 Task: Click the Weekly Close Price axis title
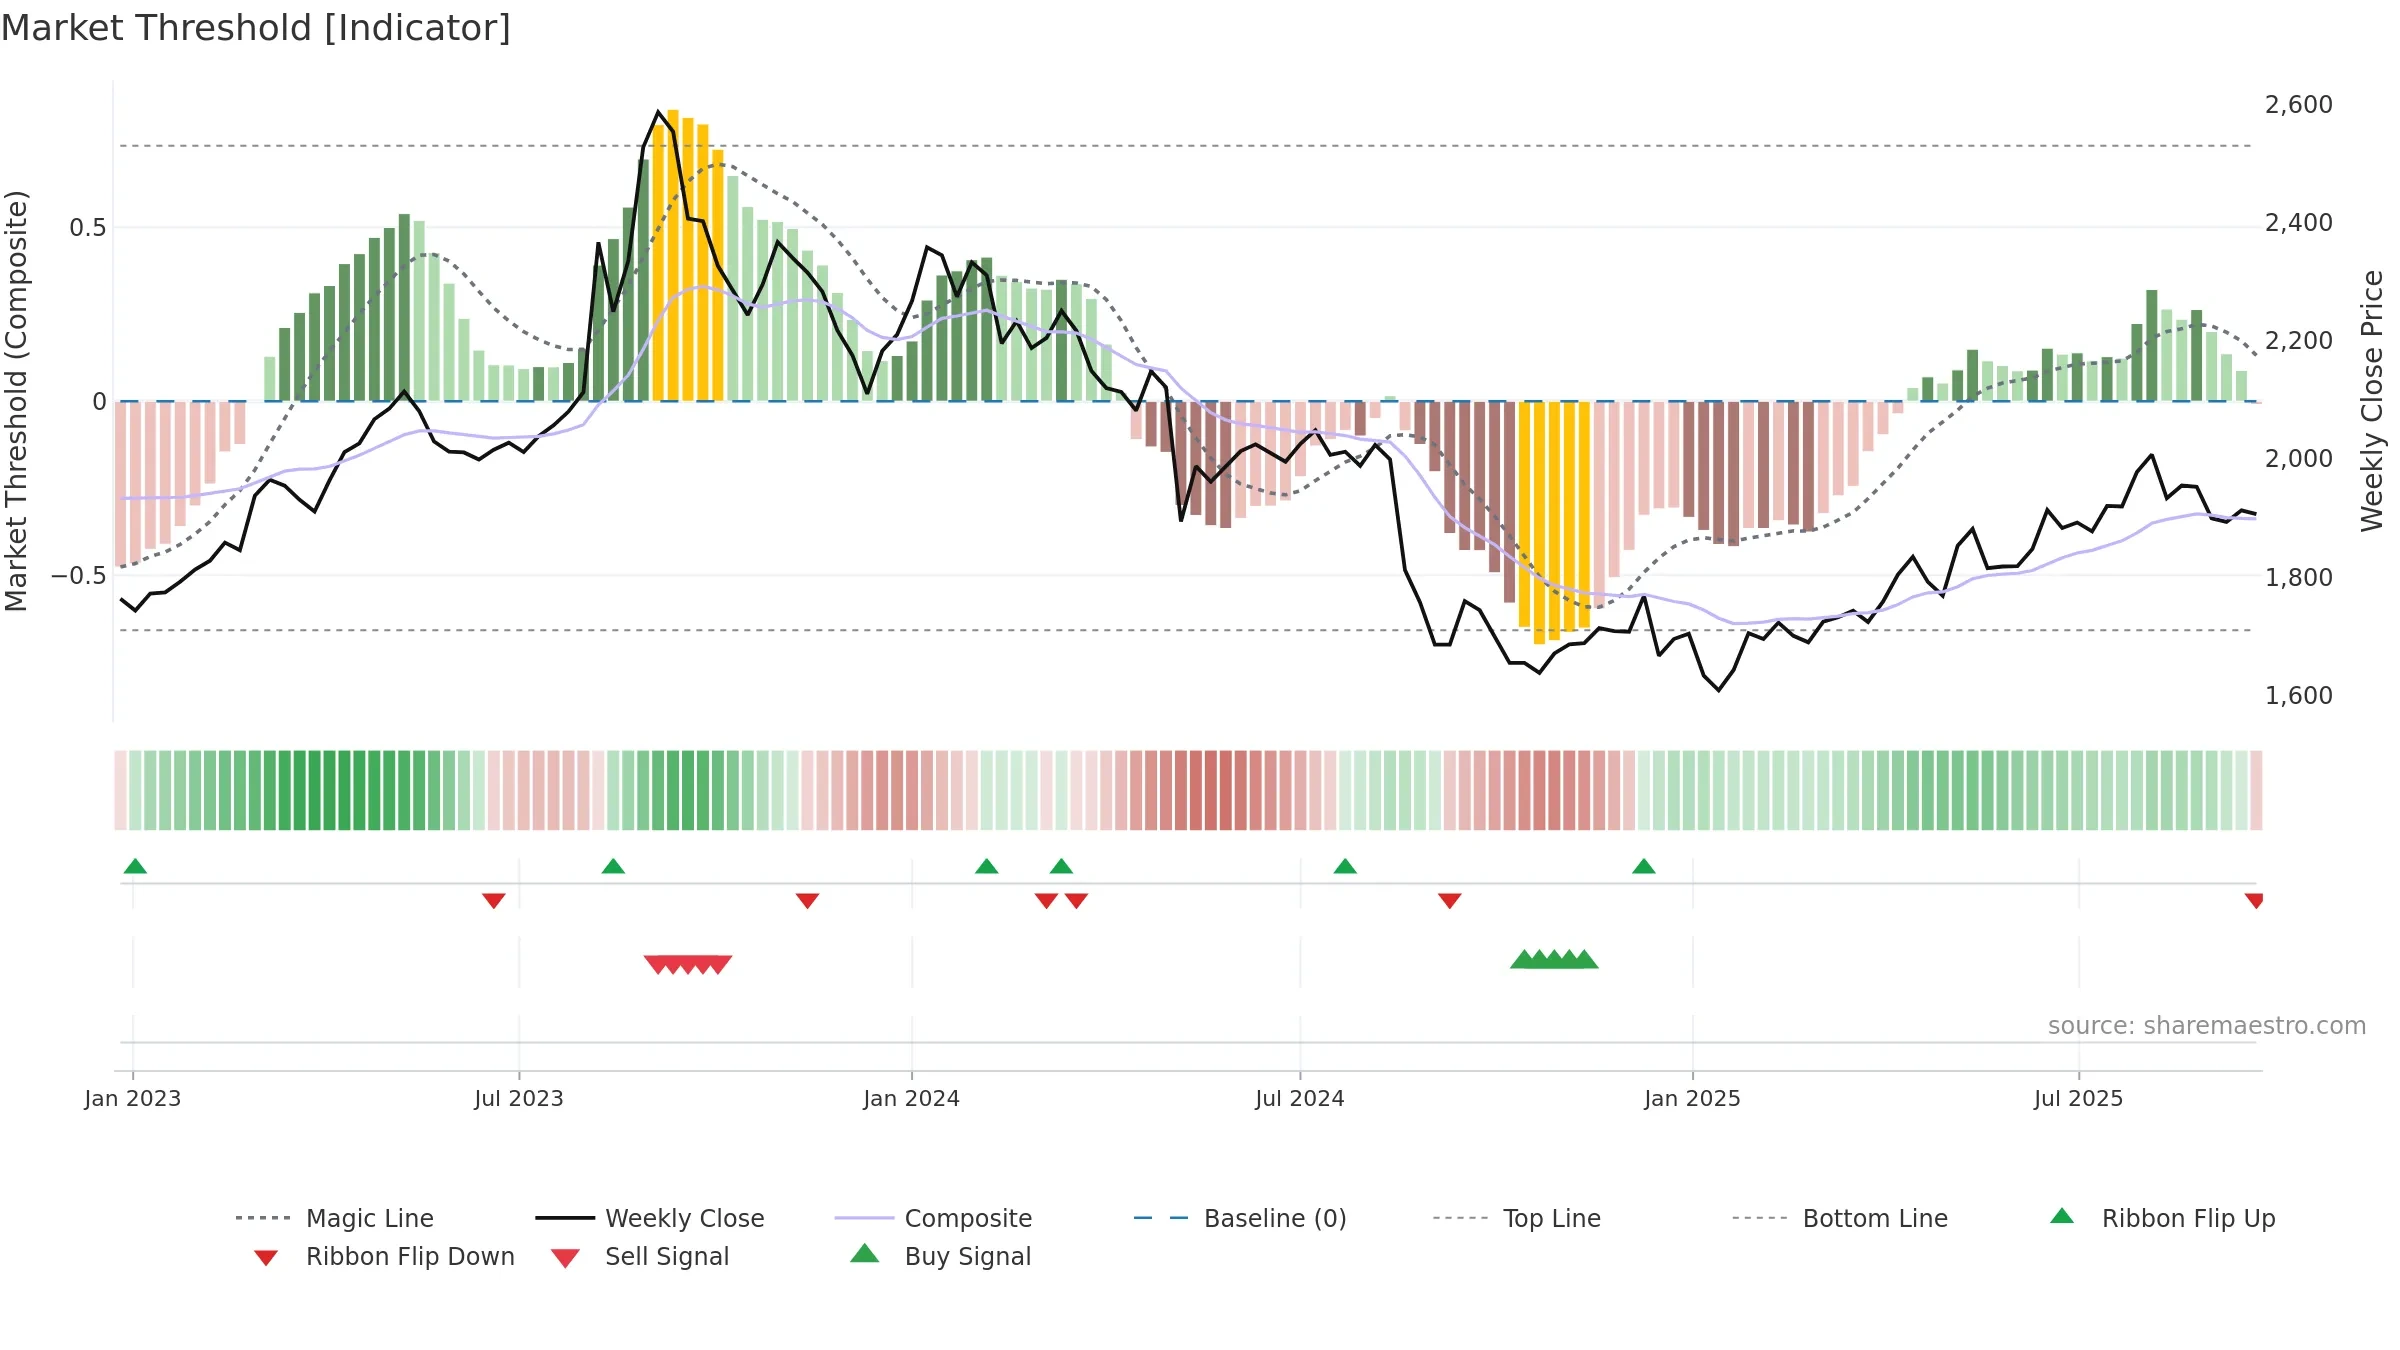point(2373,401)
